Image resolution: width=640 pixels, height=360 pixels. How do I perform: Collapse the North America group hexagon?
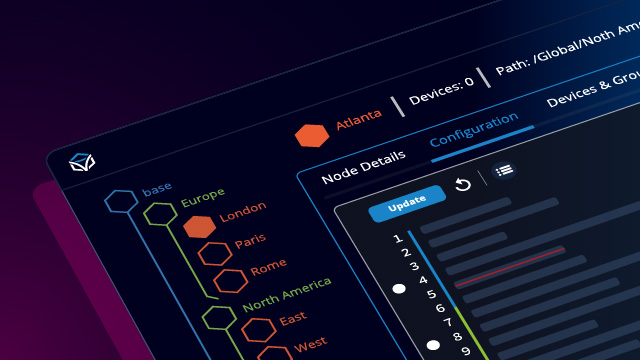(x=219, y=318)
